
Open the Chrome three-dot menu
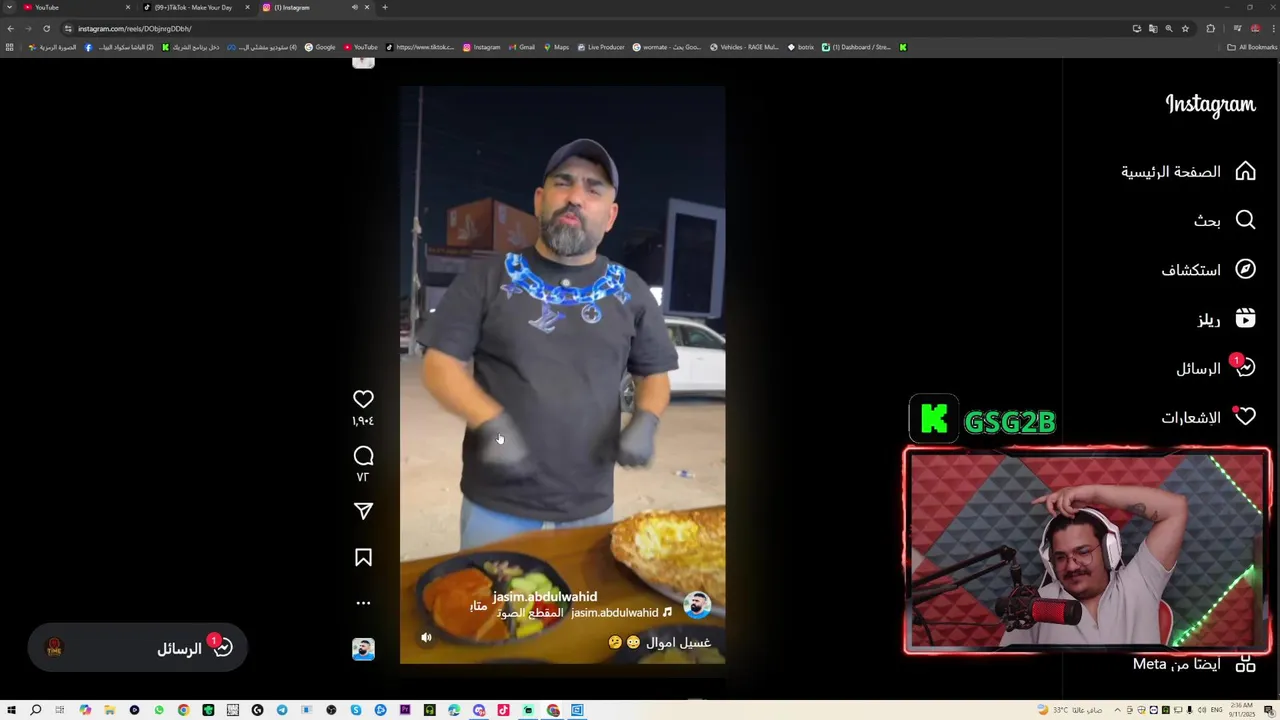[1272, 28]
